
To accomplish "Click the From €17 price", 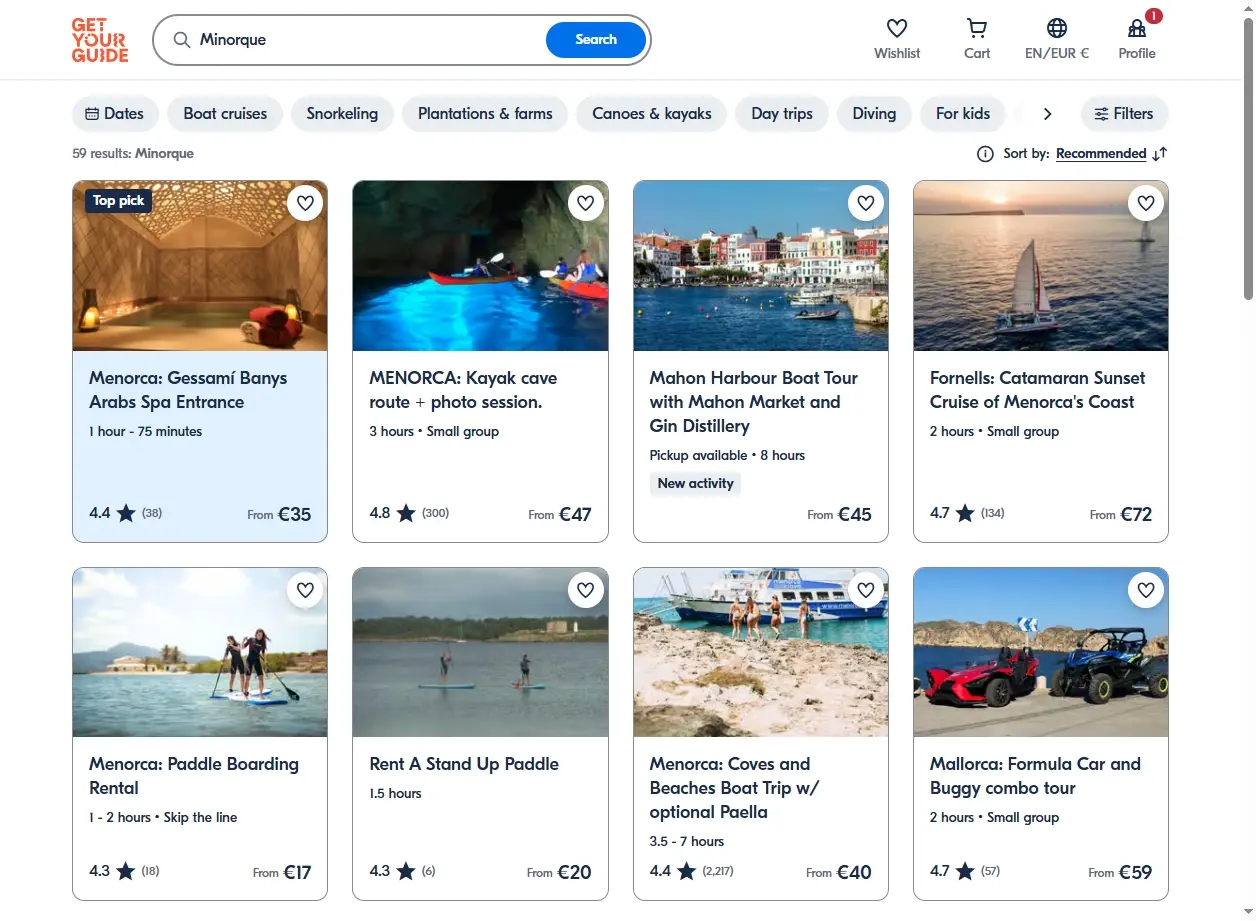I will click(282, 873).
